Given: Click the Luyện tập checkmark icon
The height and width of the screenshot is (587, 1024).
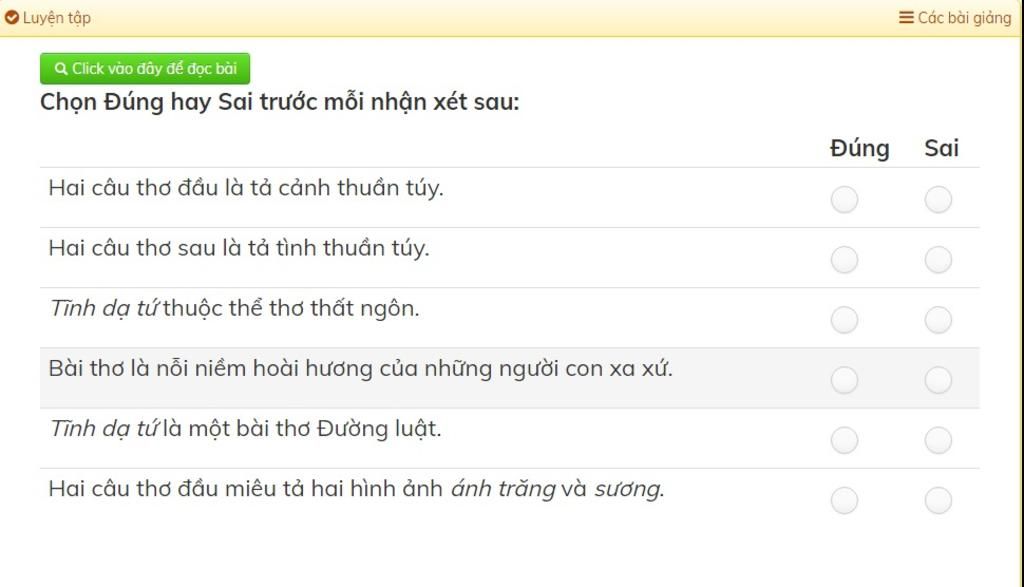Looking at the screenshot, I should [x=11, y=18].
